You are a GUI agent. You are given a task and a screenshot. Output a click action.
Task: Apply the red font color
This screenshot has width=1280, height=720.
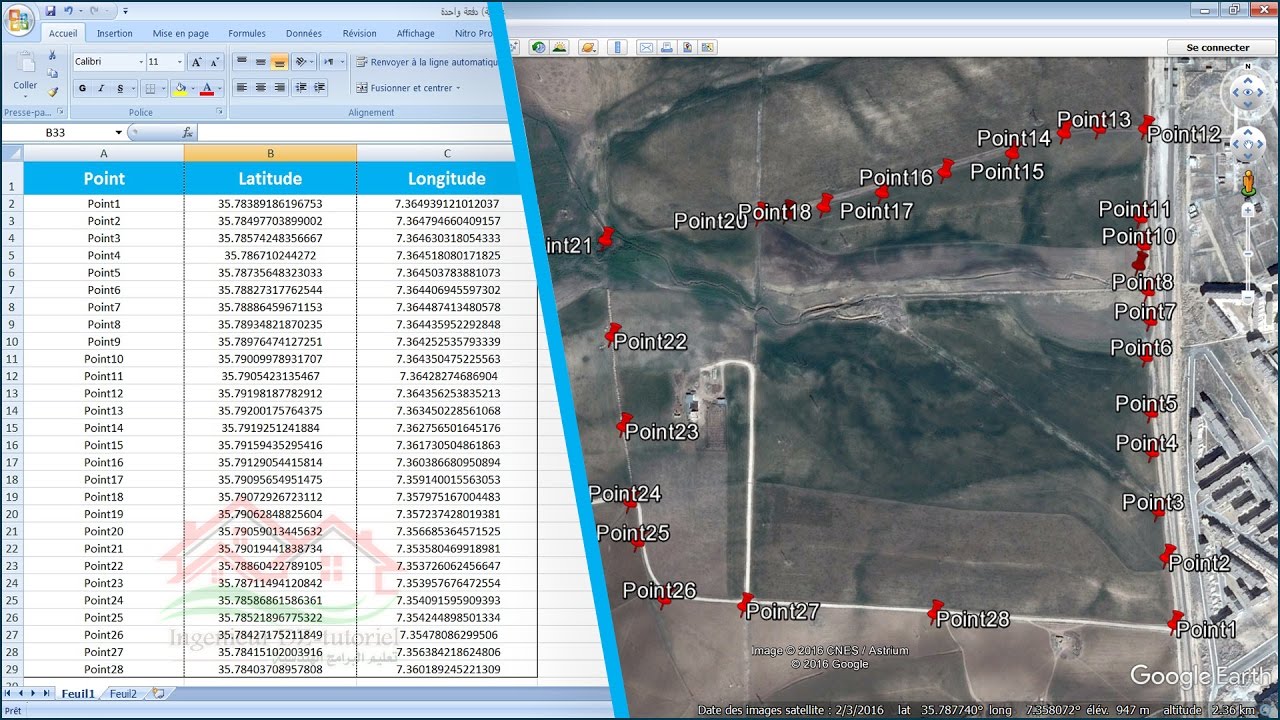pos(206,88)
